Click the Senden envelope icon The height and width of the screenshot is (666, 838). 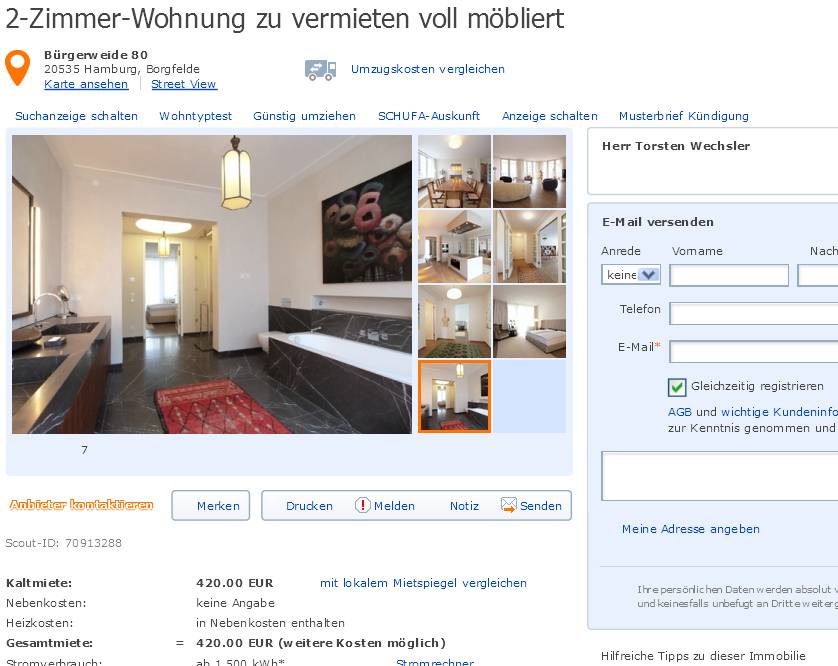pos(508,505)
